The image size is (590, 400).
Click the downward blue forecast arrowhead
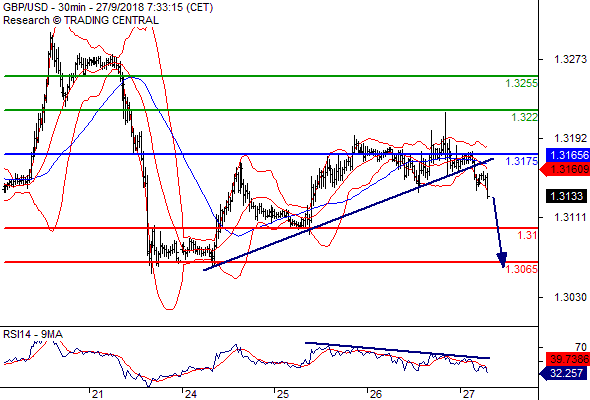coord(502,260)
